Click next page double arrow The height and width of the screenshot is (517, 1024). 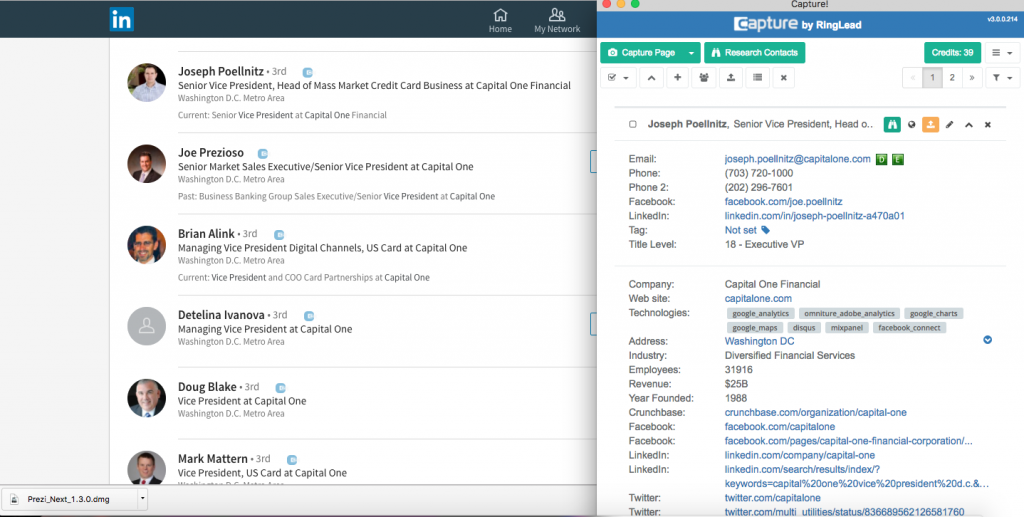[x=972, y=78]
